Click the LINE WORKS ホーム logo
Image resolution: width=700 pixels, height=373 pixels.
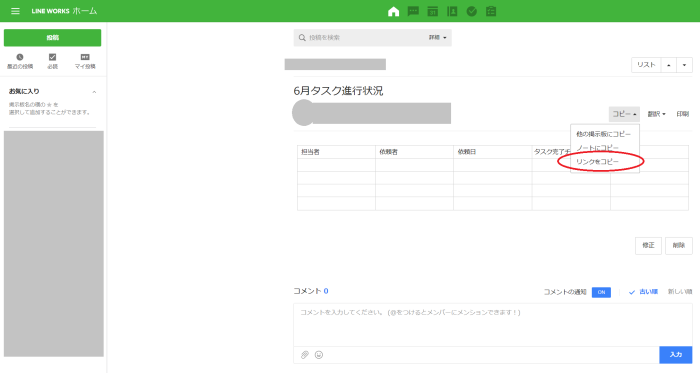(64, 11)
